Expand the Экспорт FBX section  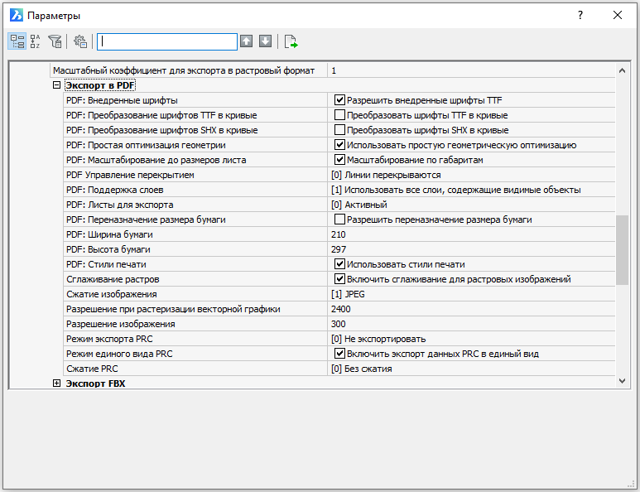click(x=57, y=383)
